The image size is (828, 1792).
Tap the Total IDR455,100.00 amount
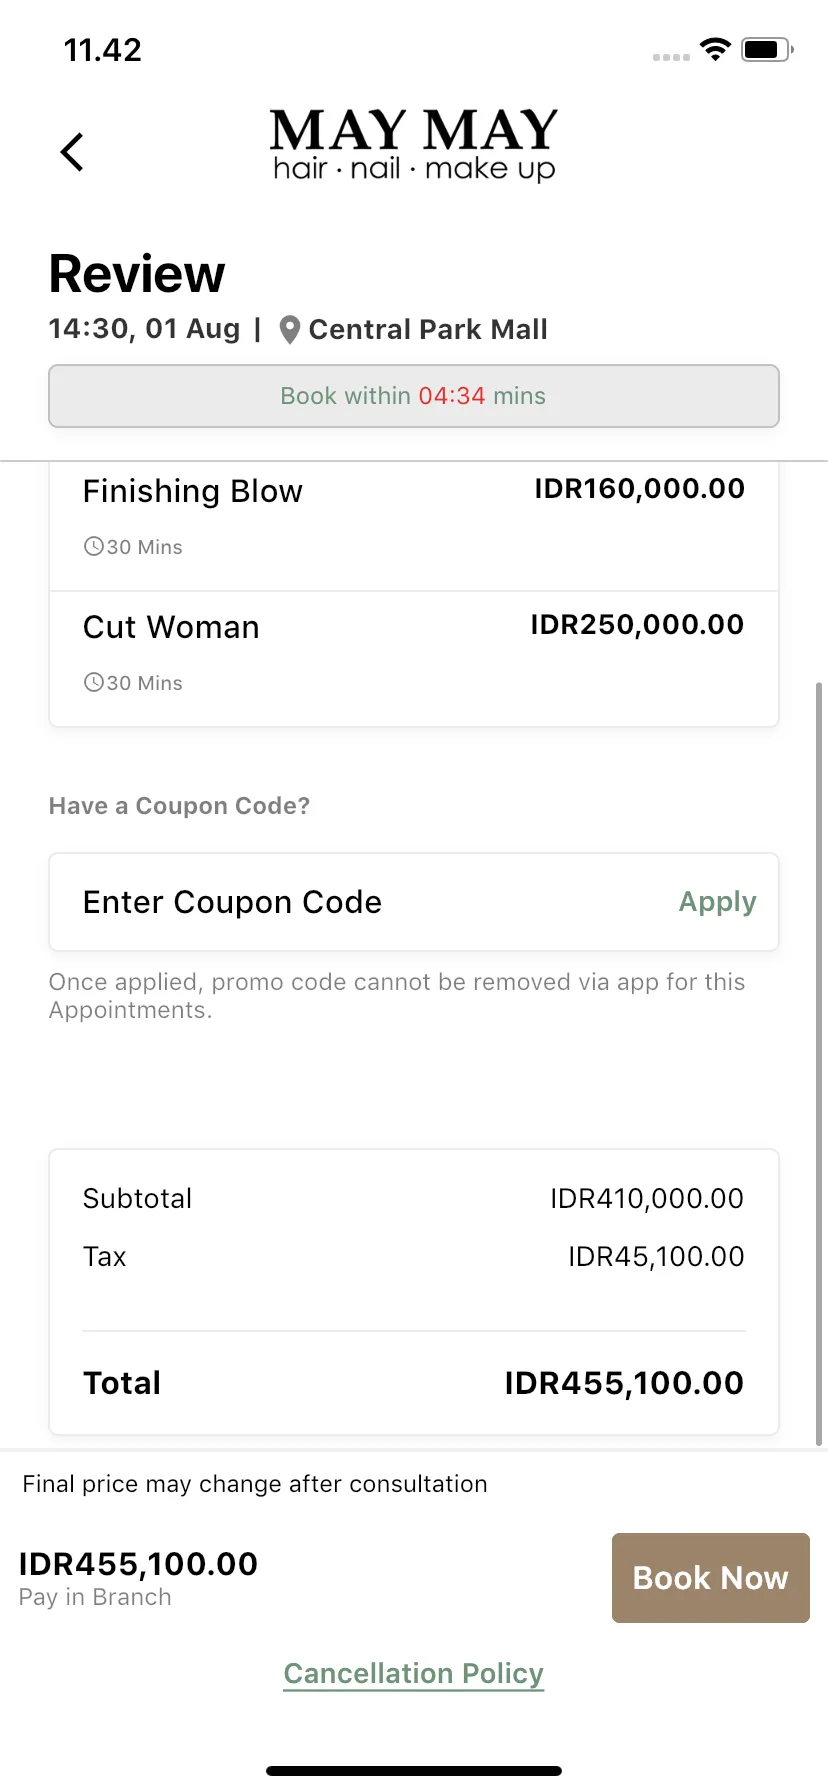tap(624, 1383)
